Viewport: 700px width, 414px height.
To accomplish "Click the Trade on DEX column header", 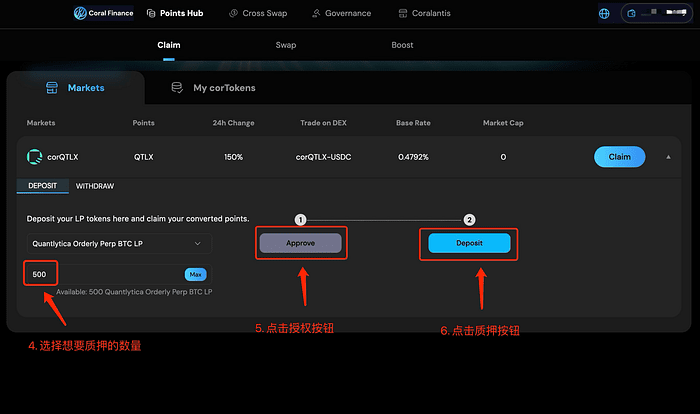I will click(324, 123).
